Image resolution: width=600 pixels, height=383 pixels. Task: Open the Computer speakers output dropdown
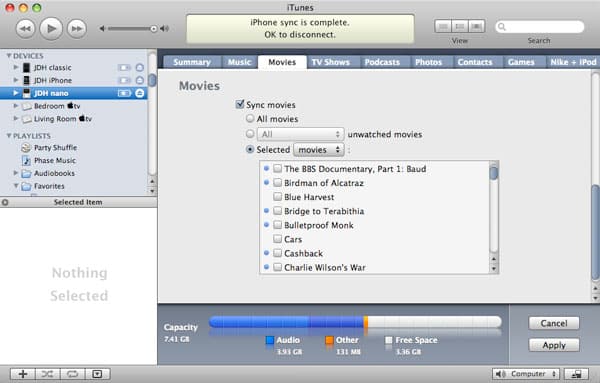tap(526, 374)
